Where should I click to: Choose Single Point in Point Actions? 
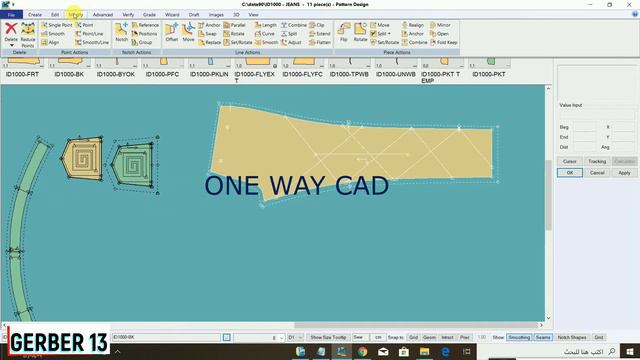click(x=56, y=25)
